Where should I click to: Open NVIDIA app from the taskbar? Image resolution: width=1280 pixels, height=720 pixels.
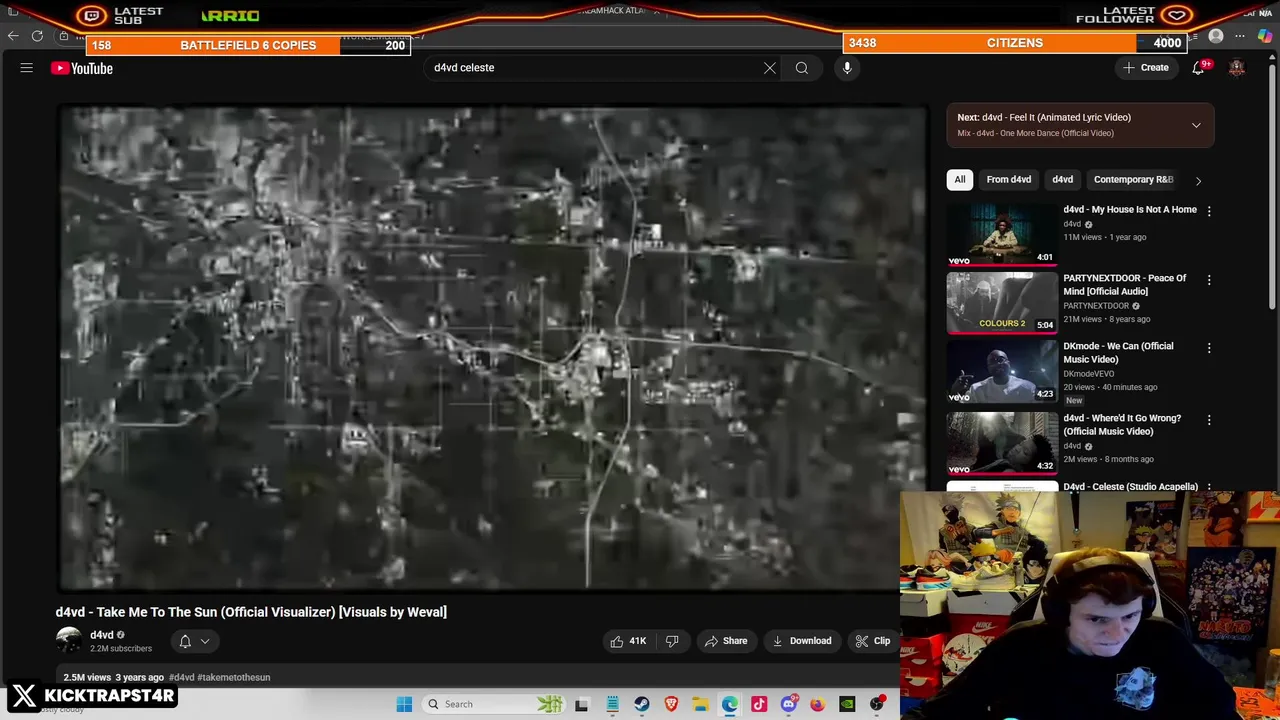(x=848, y=704)
